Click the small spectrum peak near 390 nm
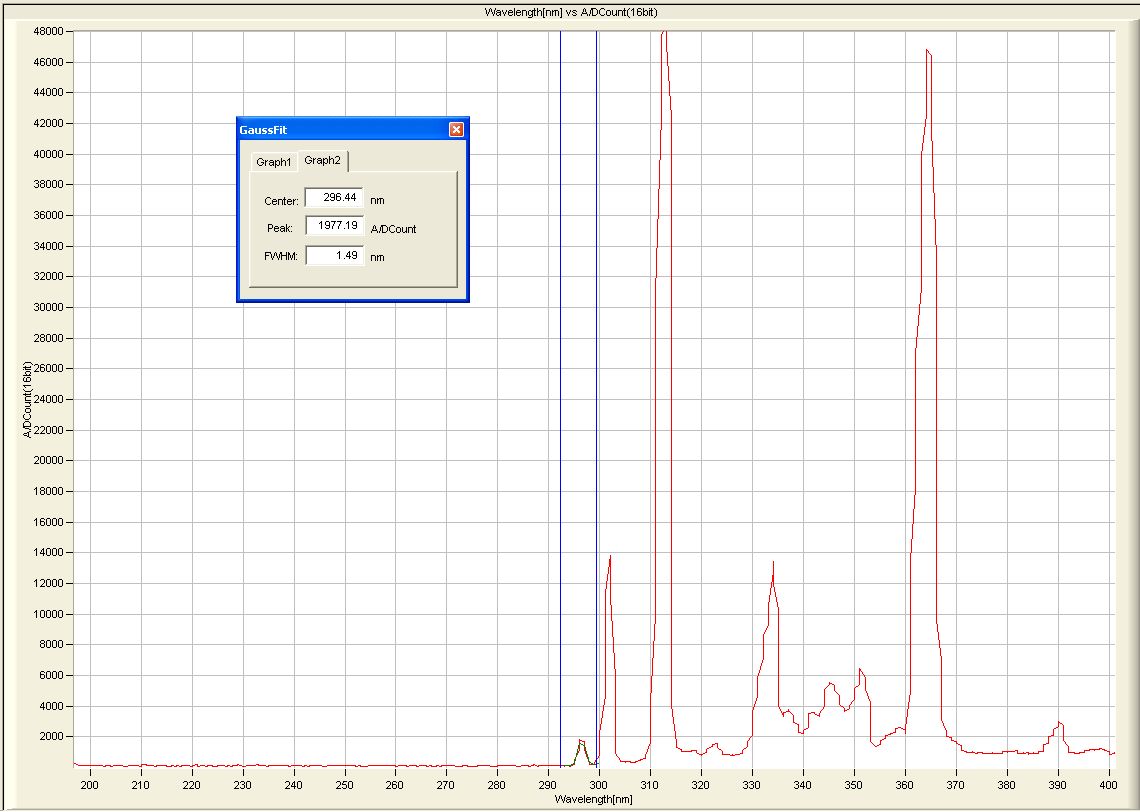 coord(1059,723)
